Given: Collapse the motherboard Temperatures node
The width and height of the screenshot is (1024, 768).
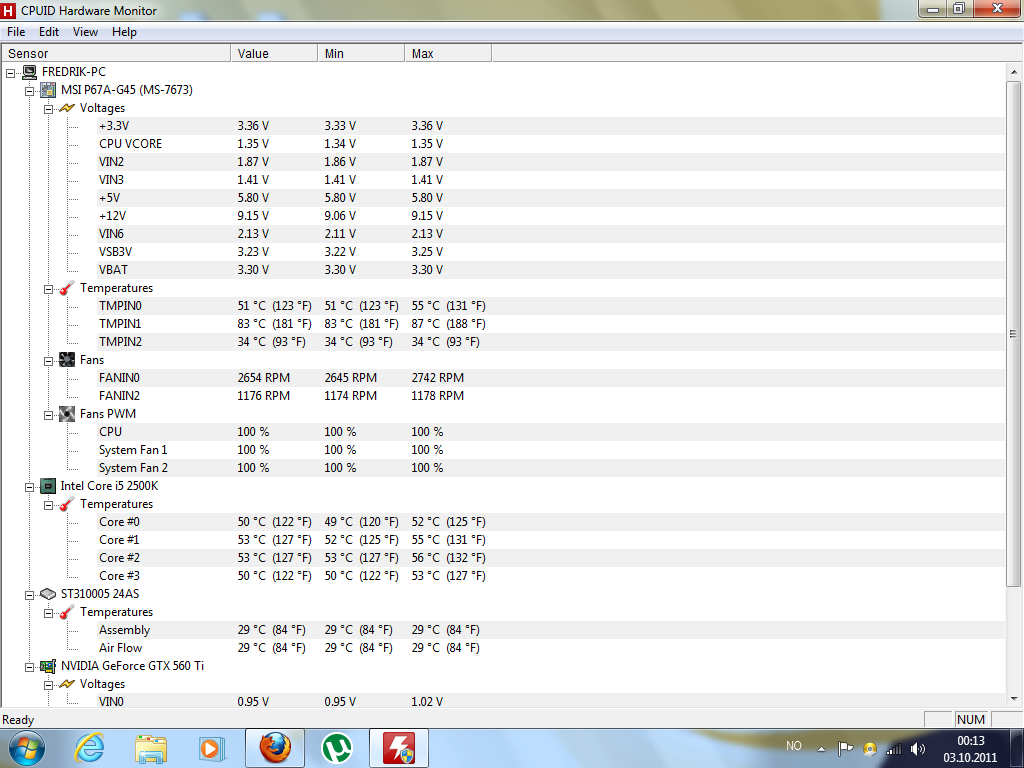Looking at the screenshot, I should [x=48, y=289].
